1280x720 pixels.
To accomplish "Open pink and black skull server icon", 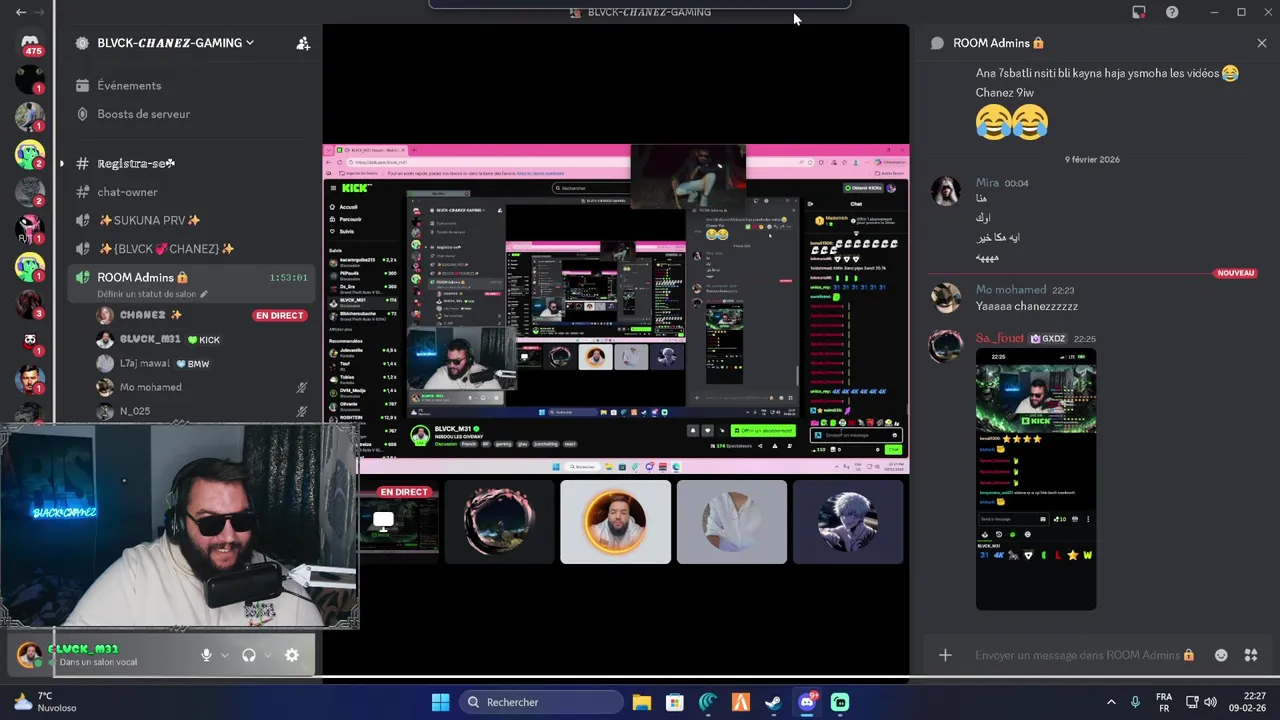I will point(30,229).
